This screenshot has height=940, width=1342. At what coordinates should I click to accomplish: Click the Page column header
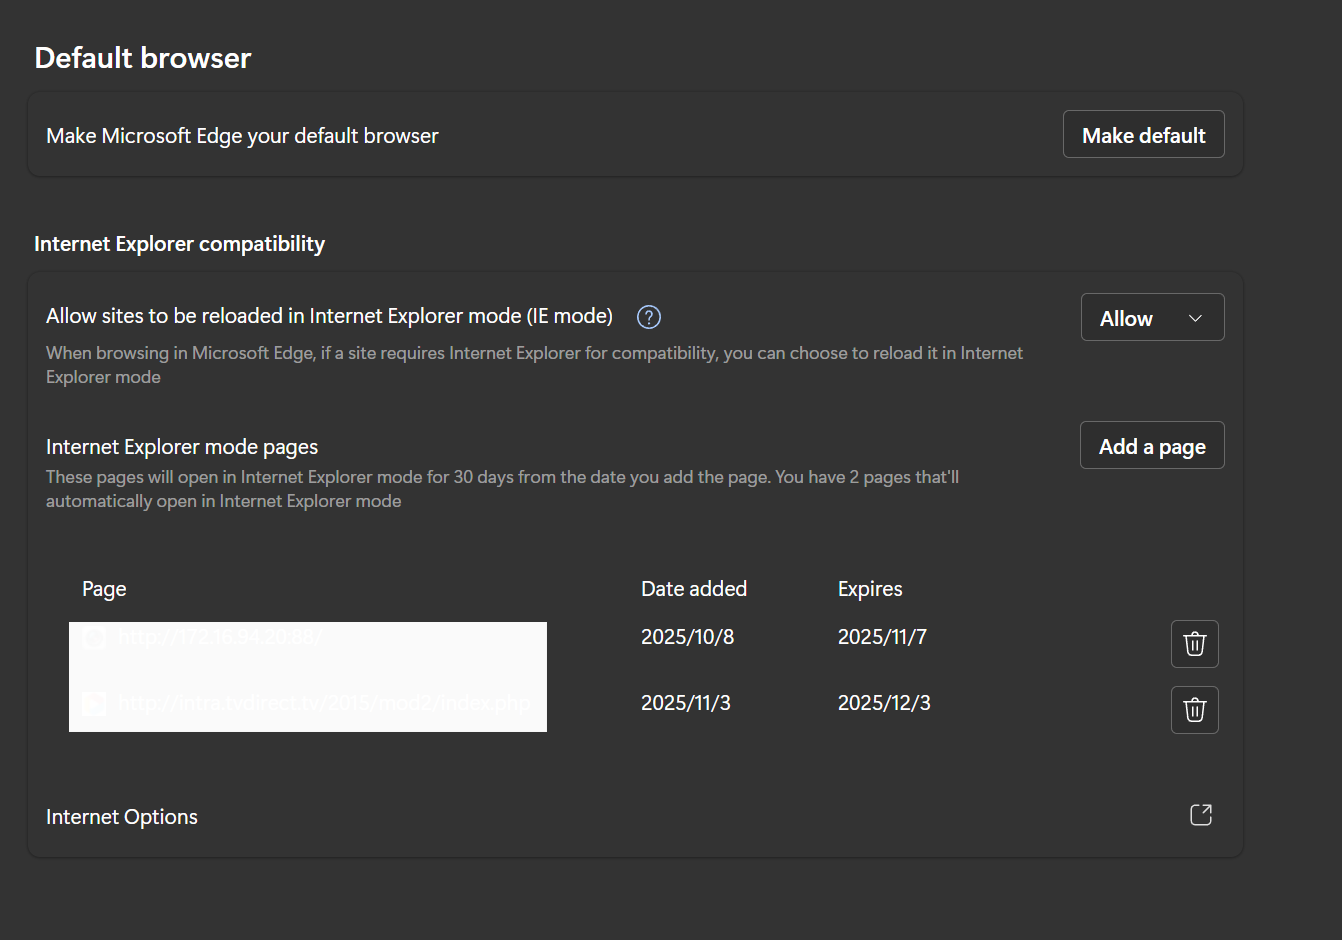pyautogui.click(x=104, y=589)
